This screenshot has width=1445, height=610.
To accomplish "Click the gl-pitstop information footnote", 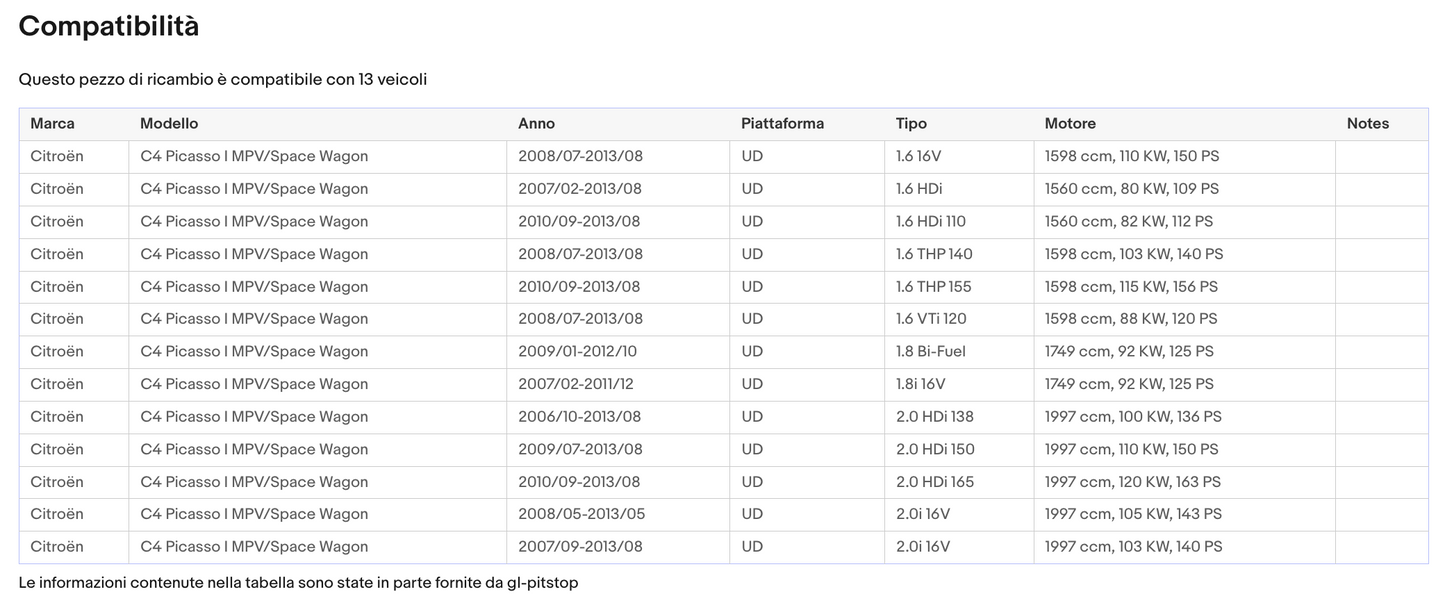I will click(x=298, y=583).
